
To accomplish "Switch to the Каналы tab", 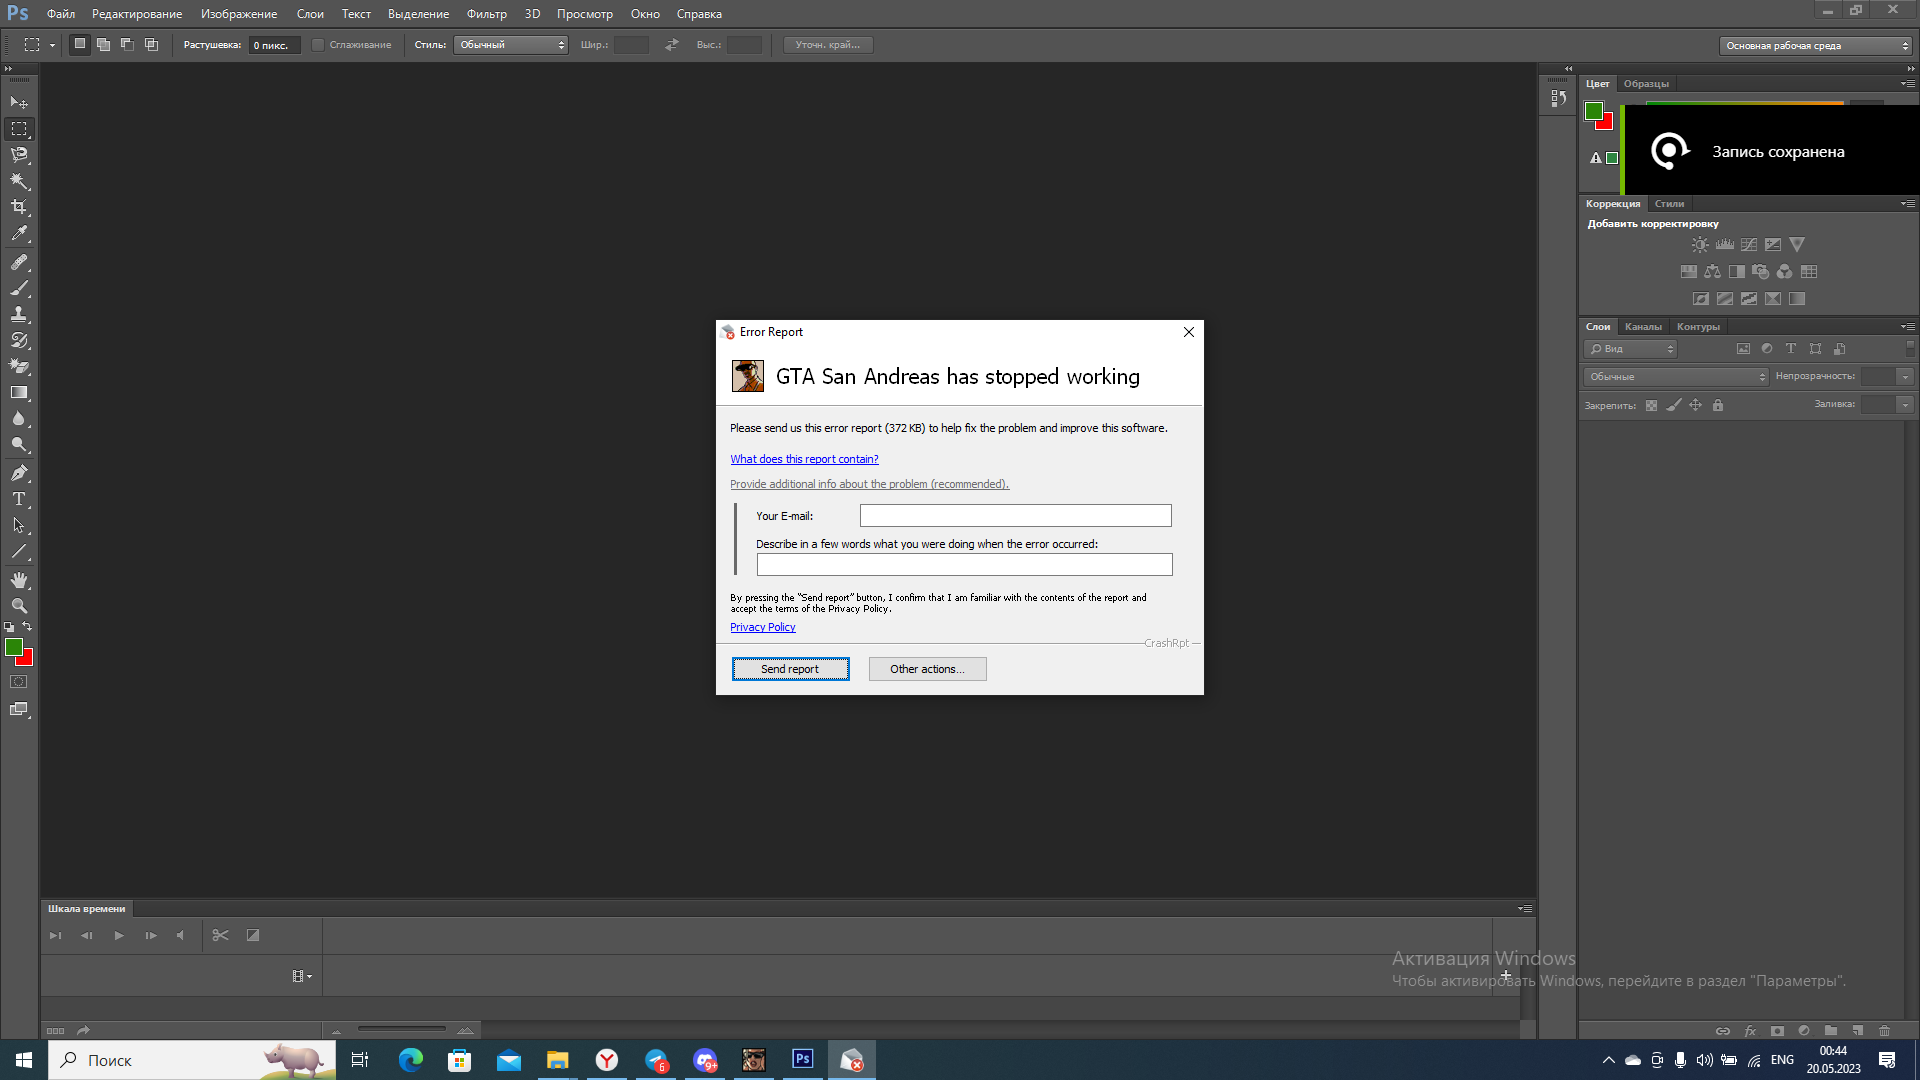I will click(x=1643, y=327).
